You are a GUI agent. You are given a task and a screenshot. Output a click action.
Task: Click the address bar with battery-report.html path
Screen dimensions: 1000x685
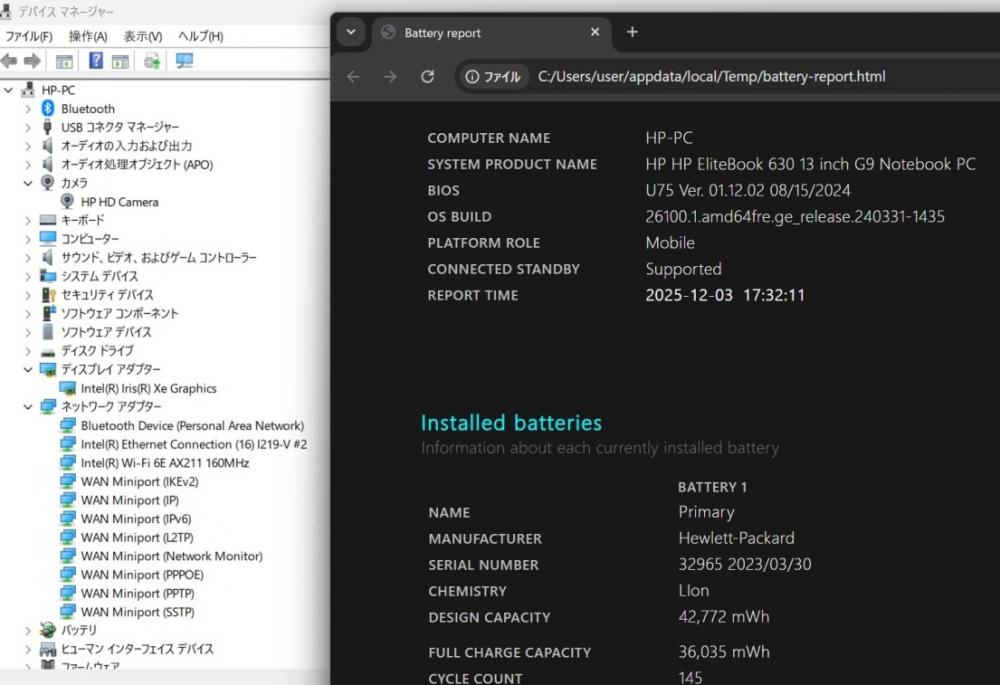(x=710, y=77)
